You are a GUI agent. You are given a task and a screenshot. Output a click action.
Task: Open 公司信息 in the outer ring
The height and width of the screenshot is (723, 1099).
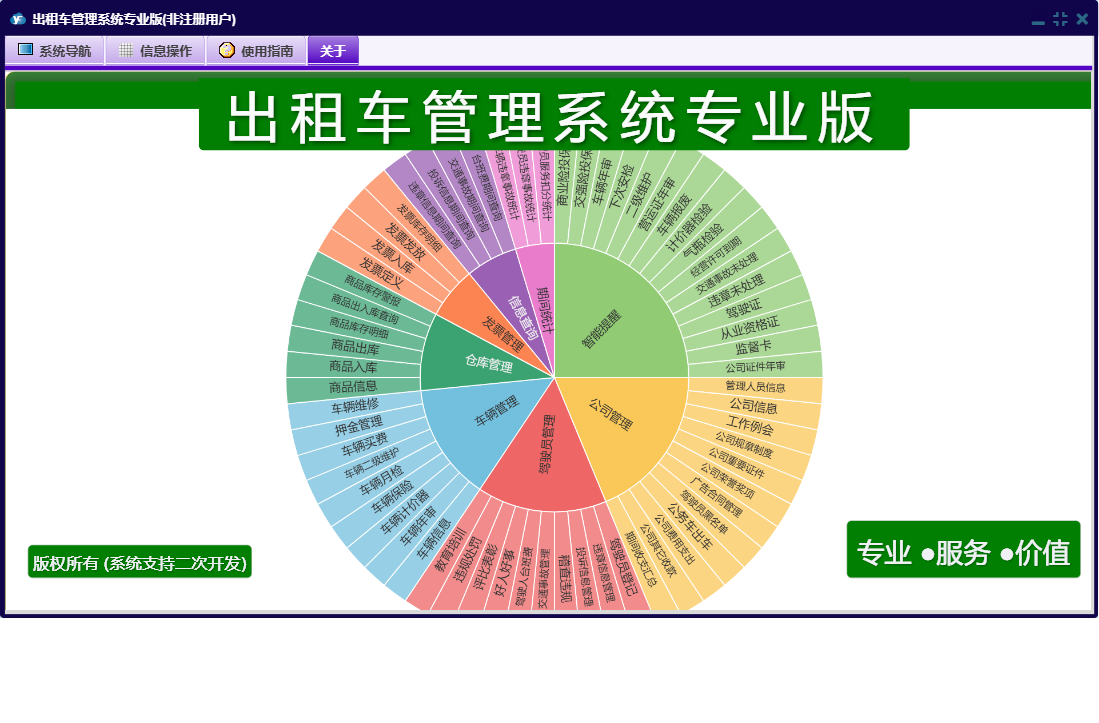(754, 405)
